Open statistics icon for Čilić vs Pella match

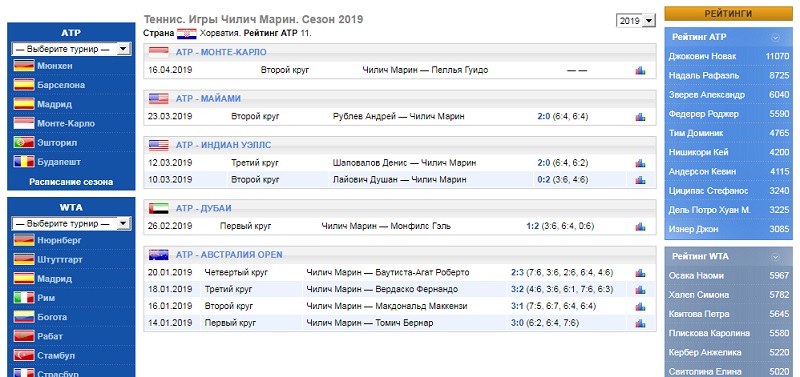click(x=640, y=70)
